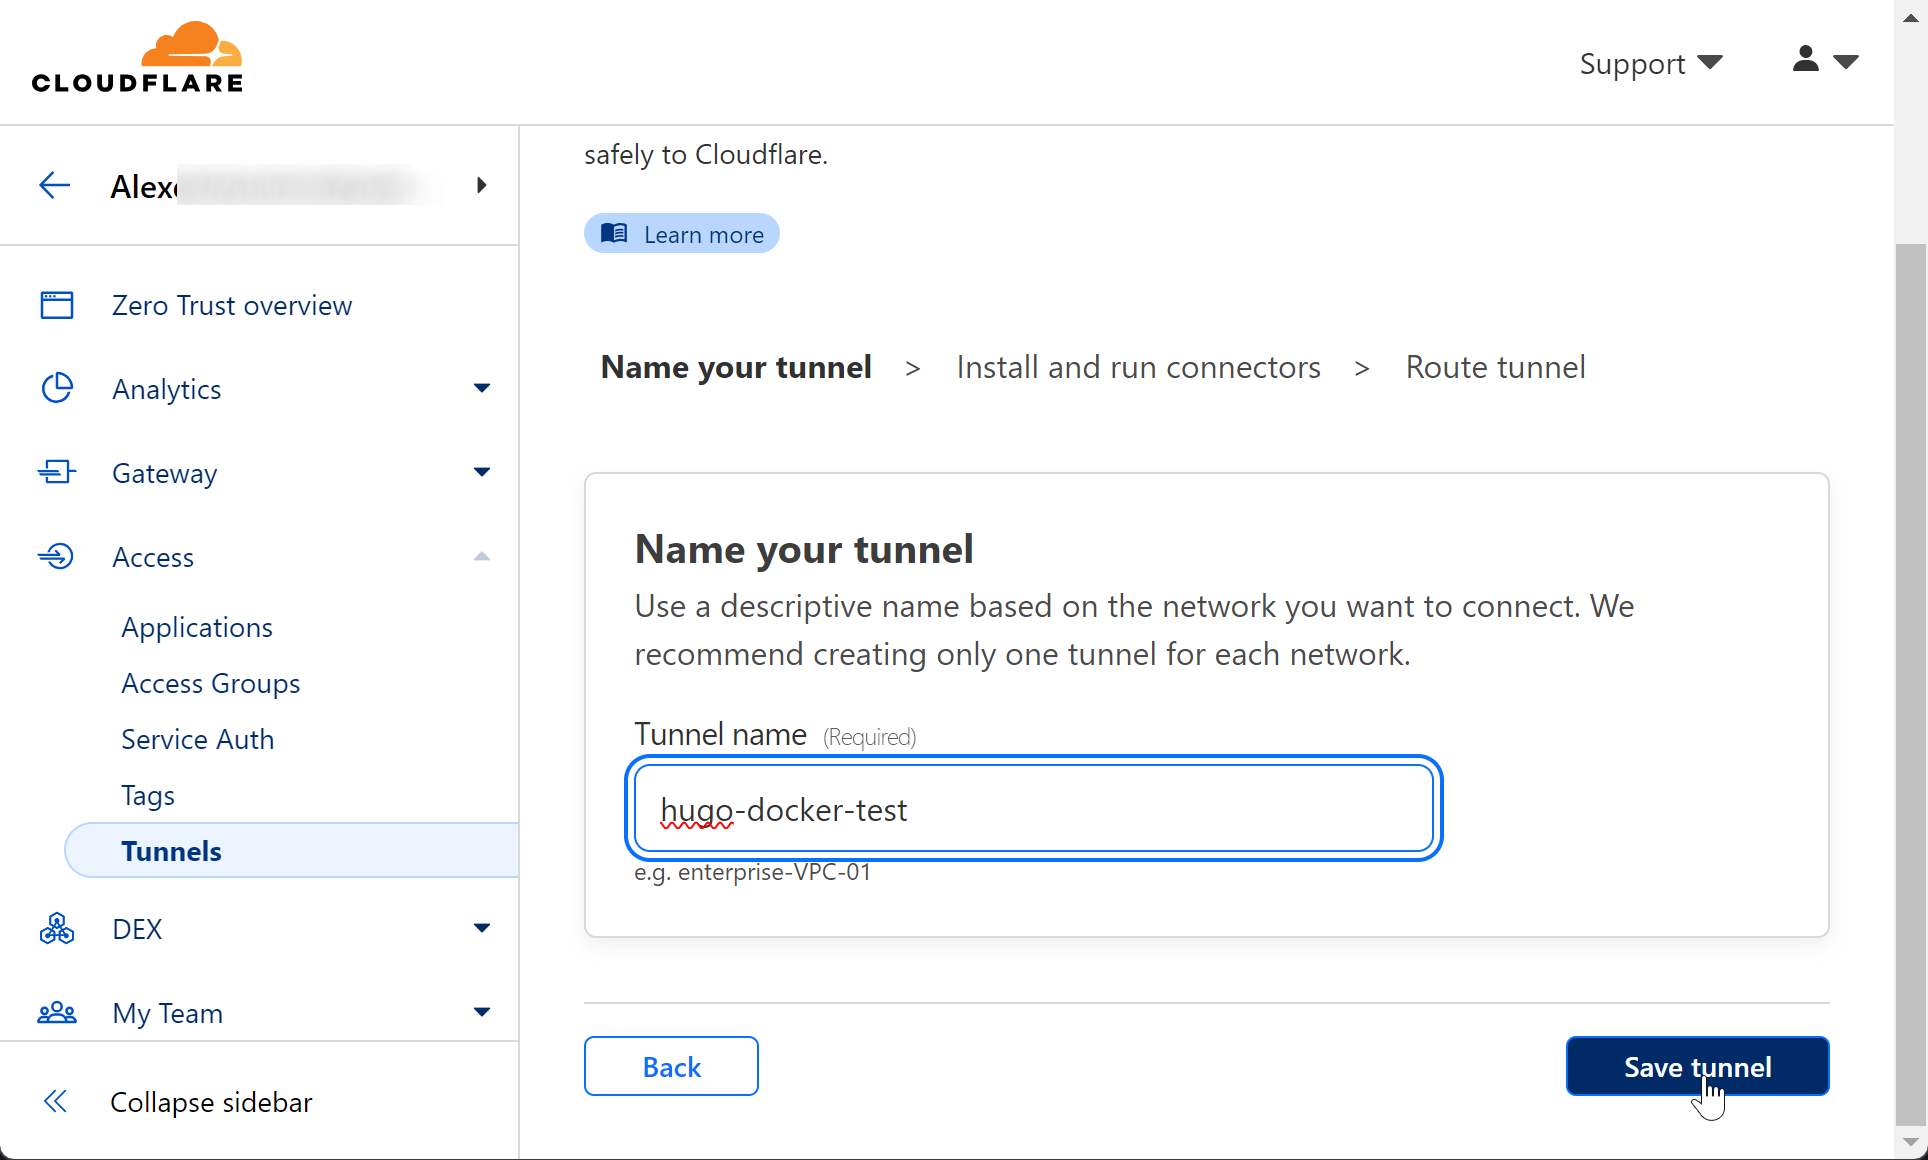Click the Access sidebar label
The image size is (1928, 1160).
(153, 557)
